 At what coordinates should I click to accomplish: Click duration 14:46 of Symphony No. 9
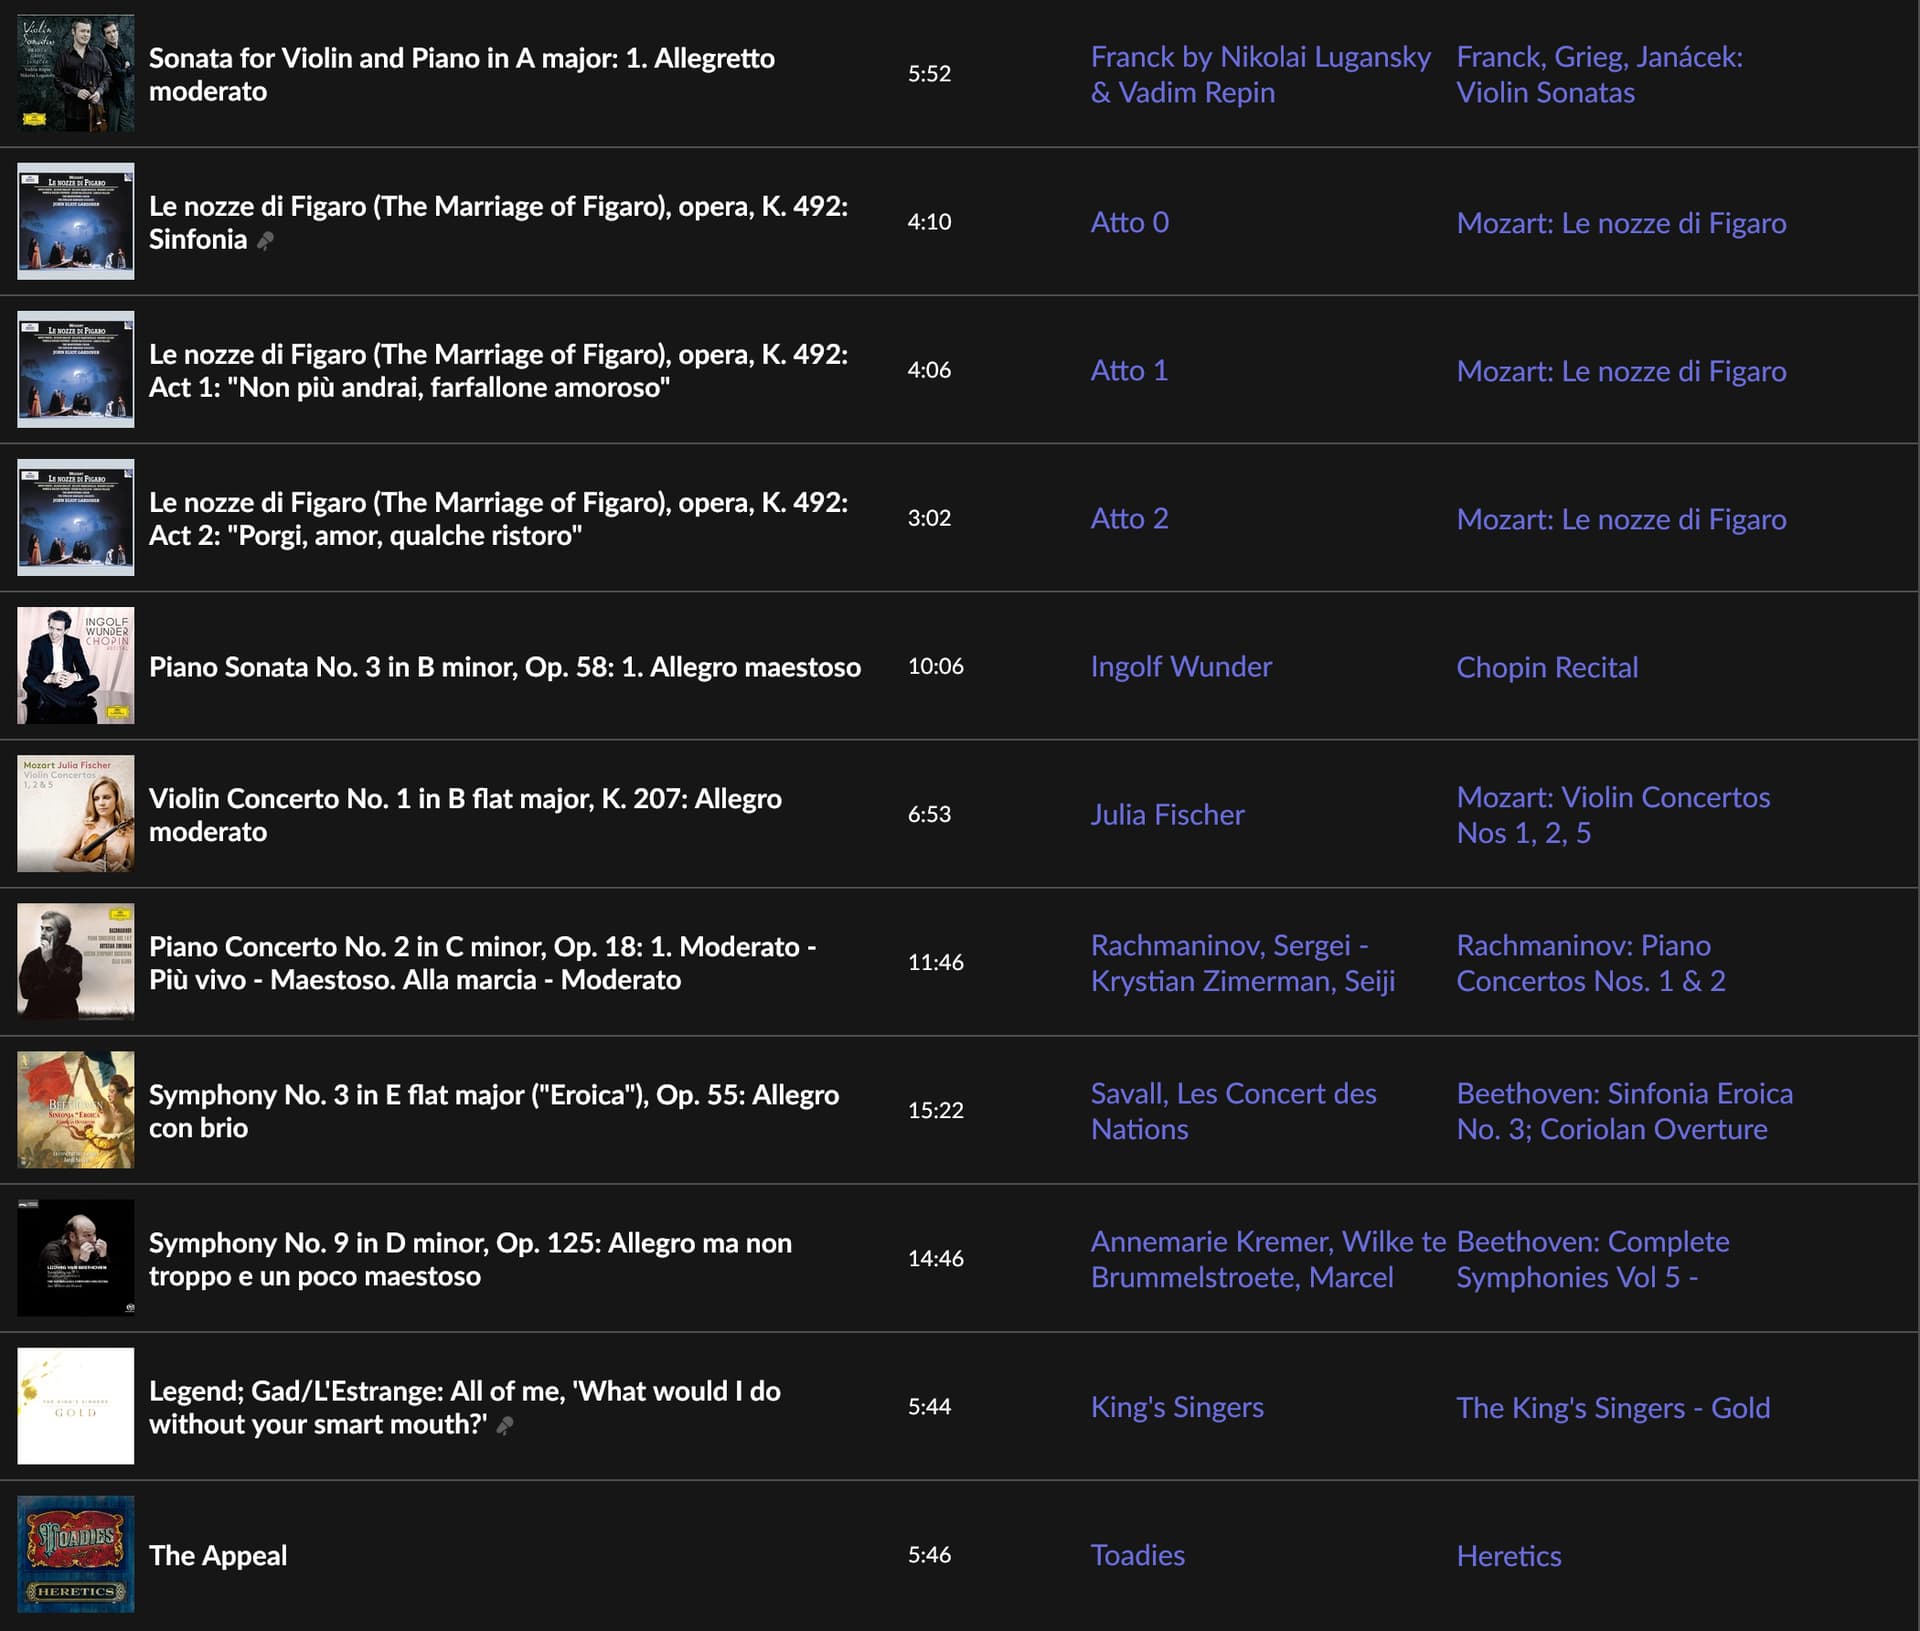[x=935, y=1257]
